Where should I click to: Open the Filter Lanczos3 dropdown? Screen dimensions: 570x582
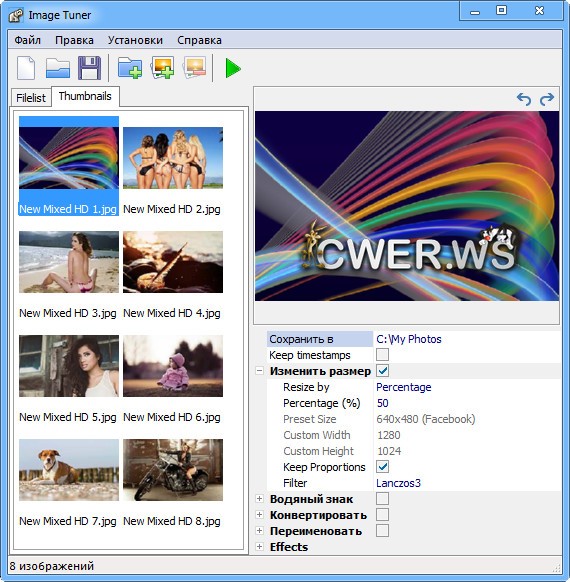(467, 483)
